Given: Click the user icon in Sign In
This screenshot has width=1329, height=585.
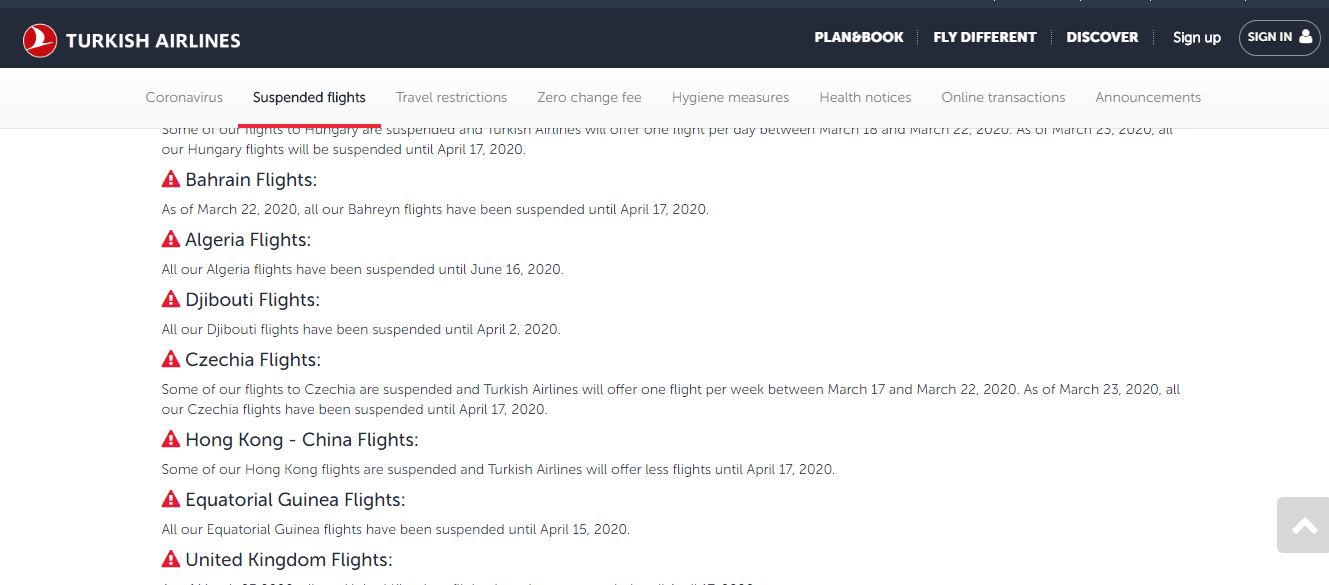Looking at the screenshot, I should click(x=1305, y=37).
